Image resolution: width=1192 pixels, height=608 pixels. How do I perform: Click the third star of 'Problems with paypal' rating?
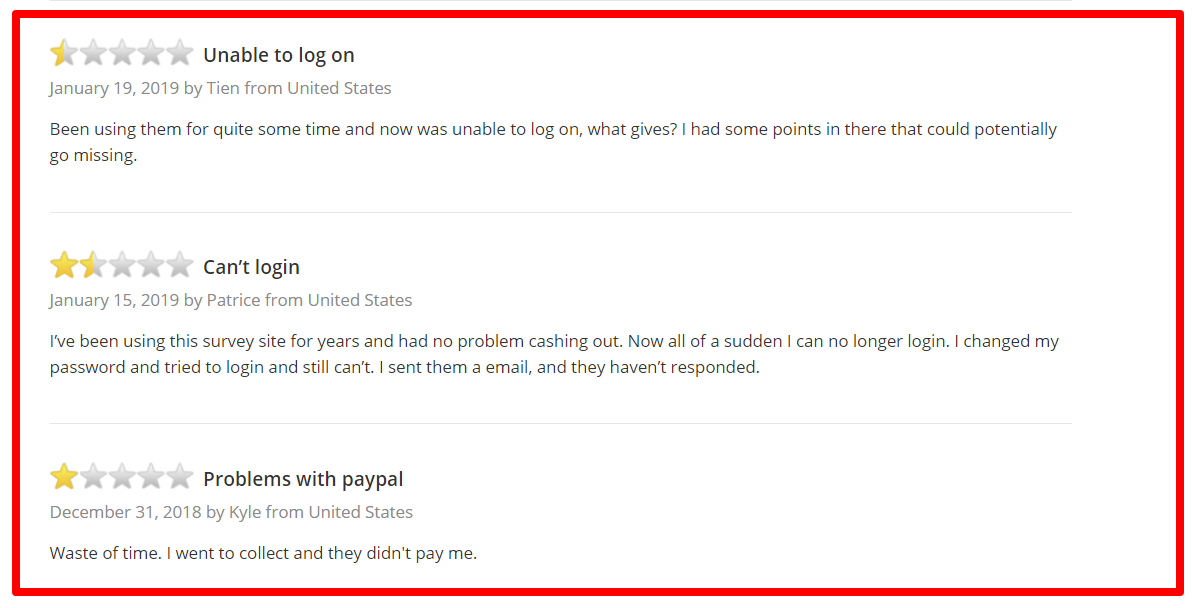122,477
